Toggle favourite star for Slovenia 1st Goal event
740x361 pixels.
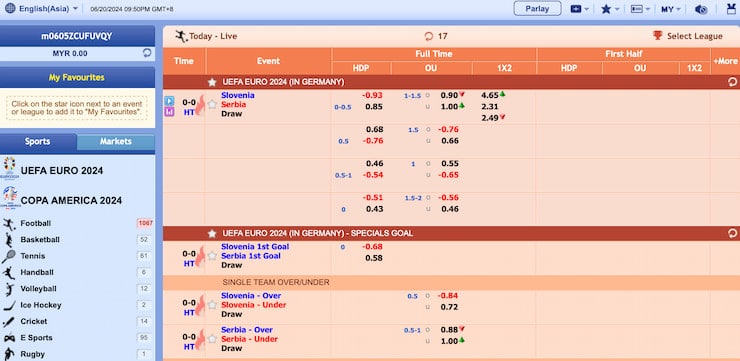212,256
